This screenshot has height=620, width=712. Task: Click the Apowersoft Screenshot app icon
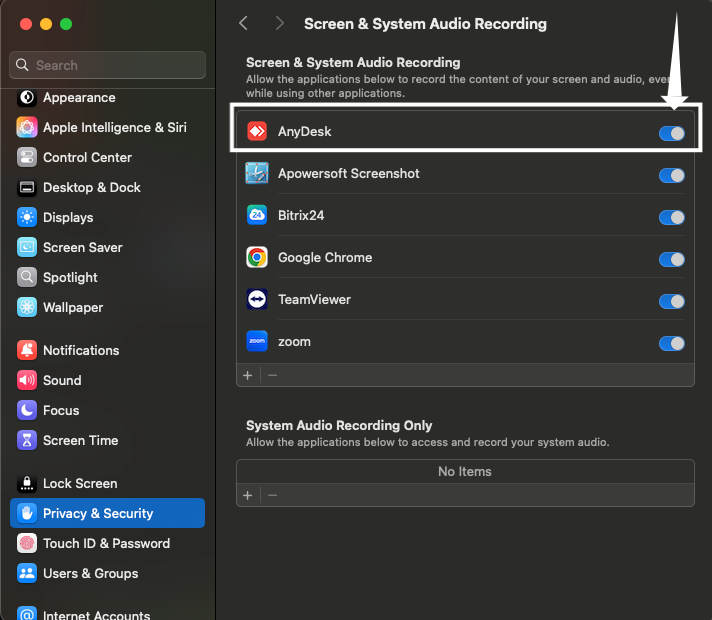257,173
